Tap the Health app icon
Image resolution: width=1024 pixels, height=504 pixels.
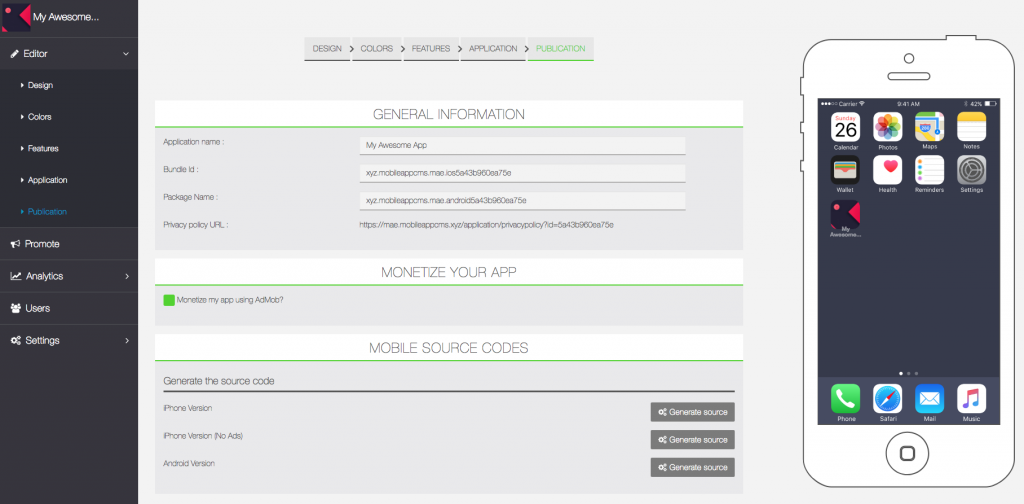pos(887,170)
